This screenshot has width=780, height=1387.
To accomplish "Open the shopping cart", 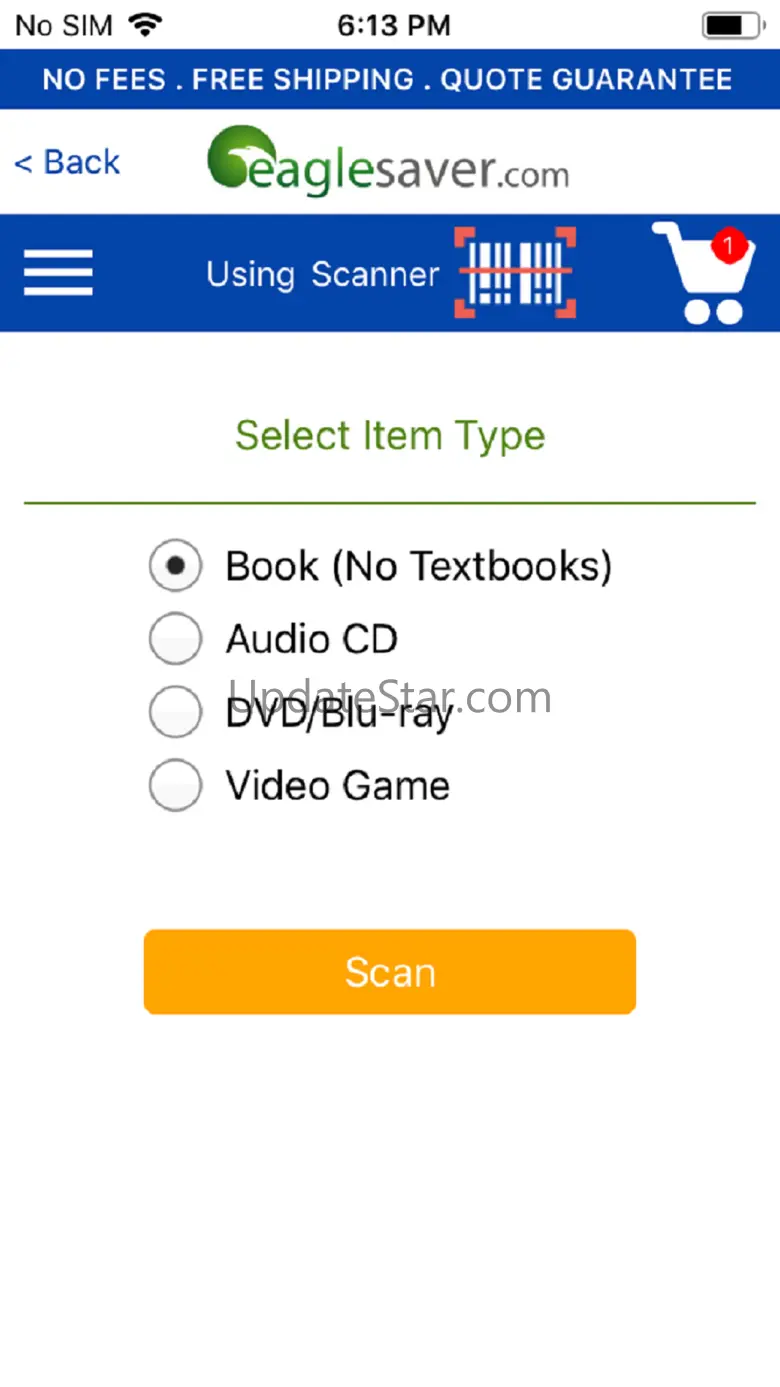I will pyautogui.click(x=702, y=274).
